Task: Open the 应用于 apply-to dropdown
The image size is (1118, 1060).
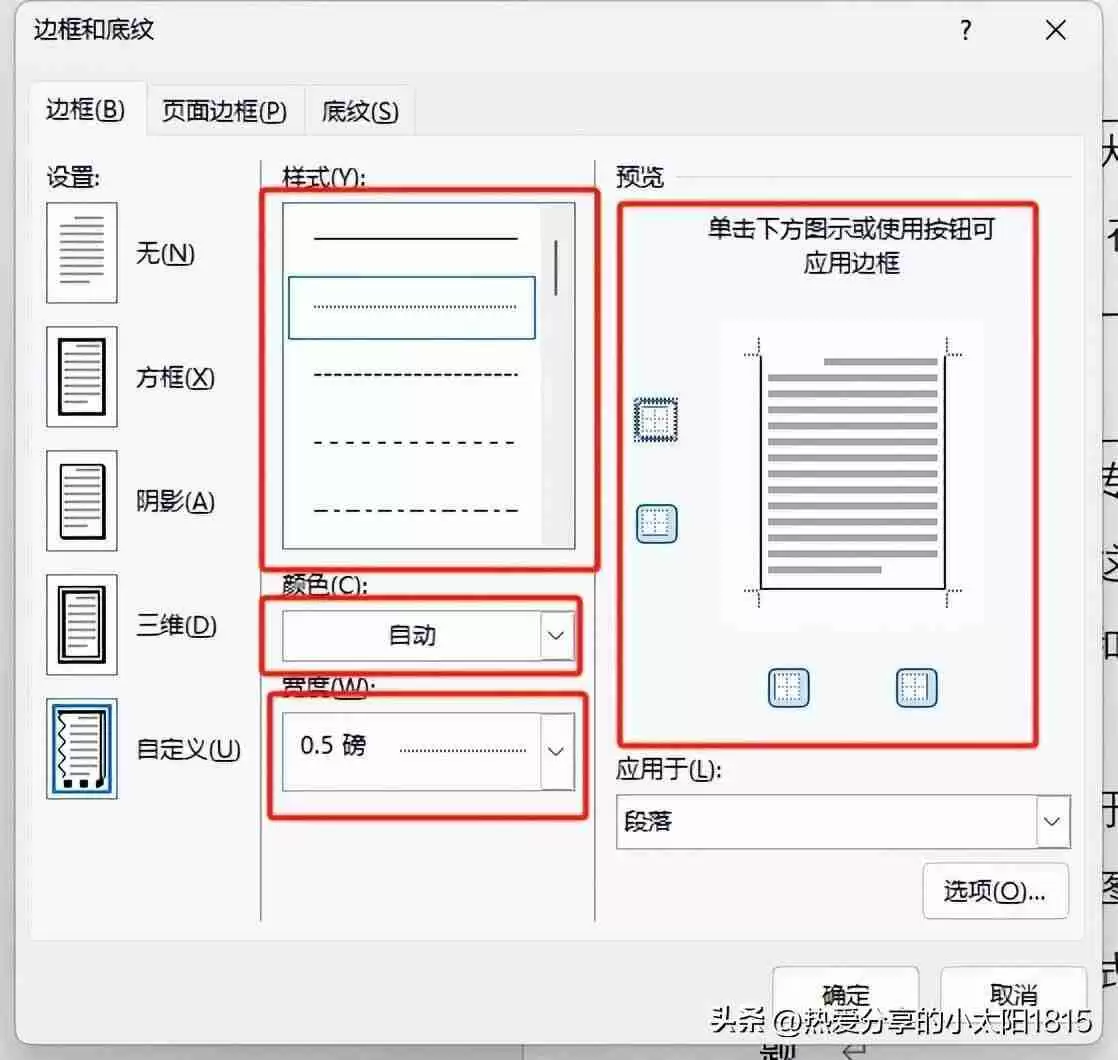Action: coord(1051,821)
